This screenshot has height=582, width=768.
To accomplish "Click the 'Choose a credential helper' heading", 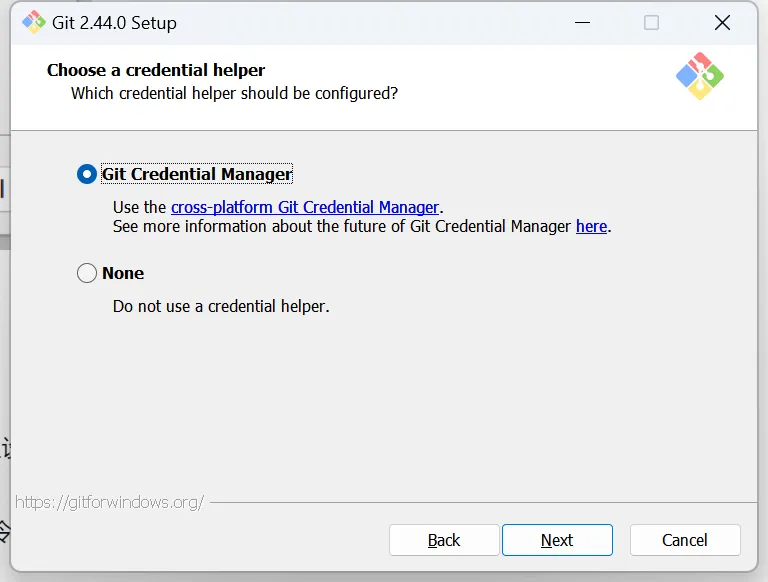I will pyautogui.click(x=156, y=71).
